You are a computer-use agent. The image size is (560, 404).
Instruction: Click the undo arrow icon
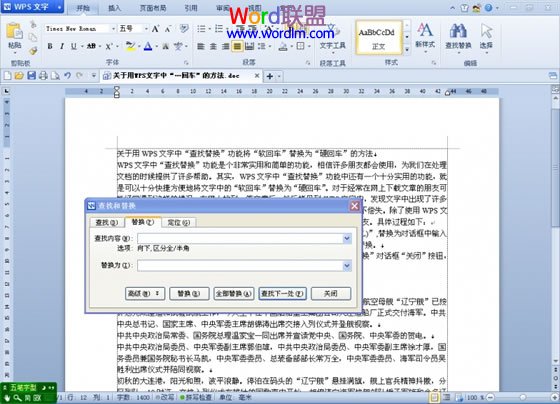coord(67,76)
